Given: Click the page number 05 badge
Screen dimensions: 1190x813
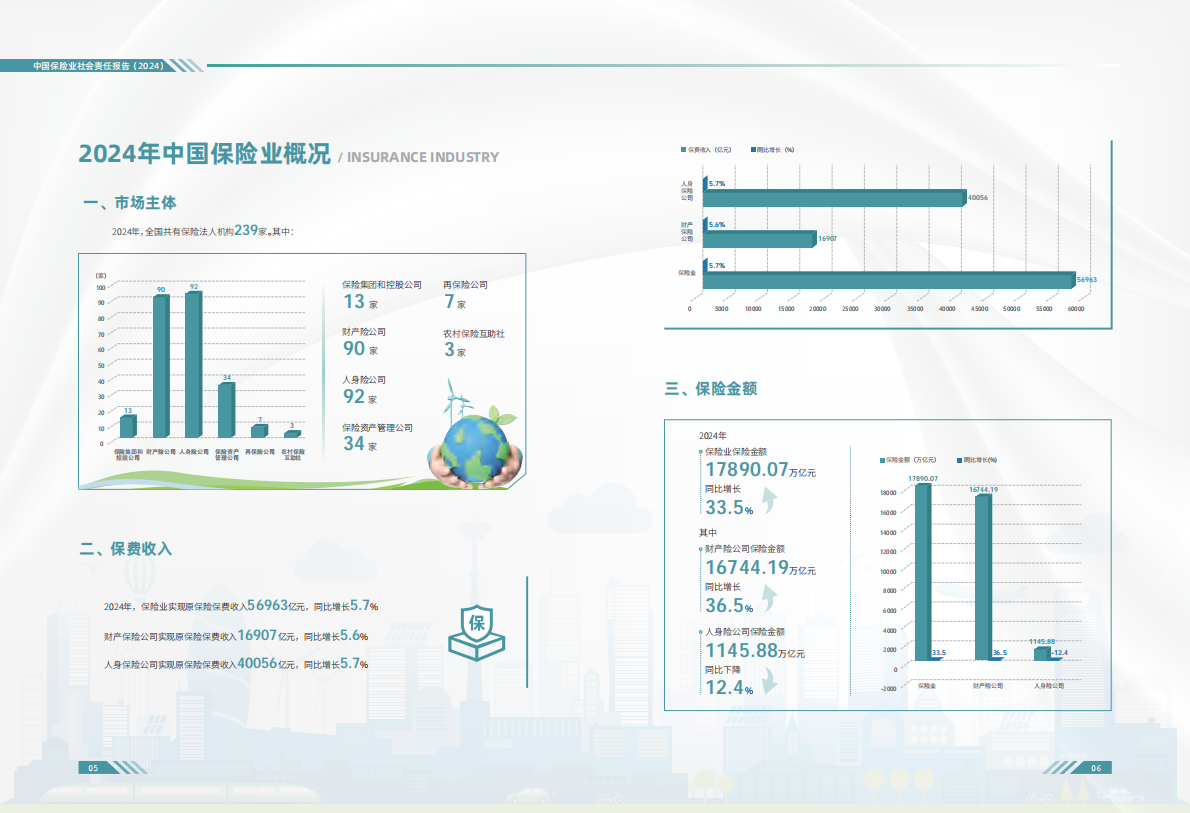Looking at the screenshot, I should [93, 768].
